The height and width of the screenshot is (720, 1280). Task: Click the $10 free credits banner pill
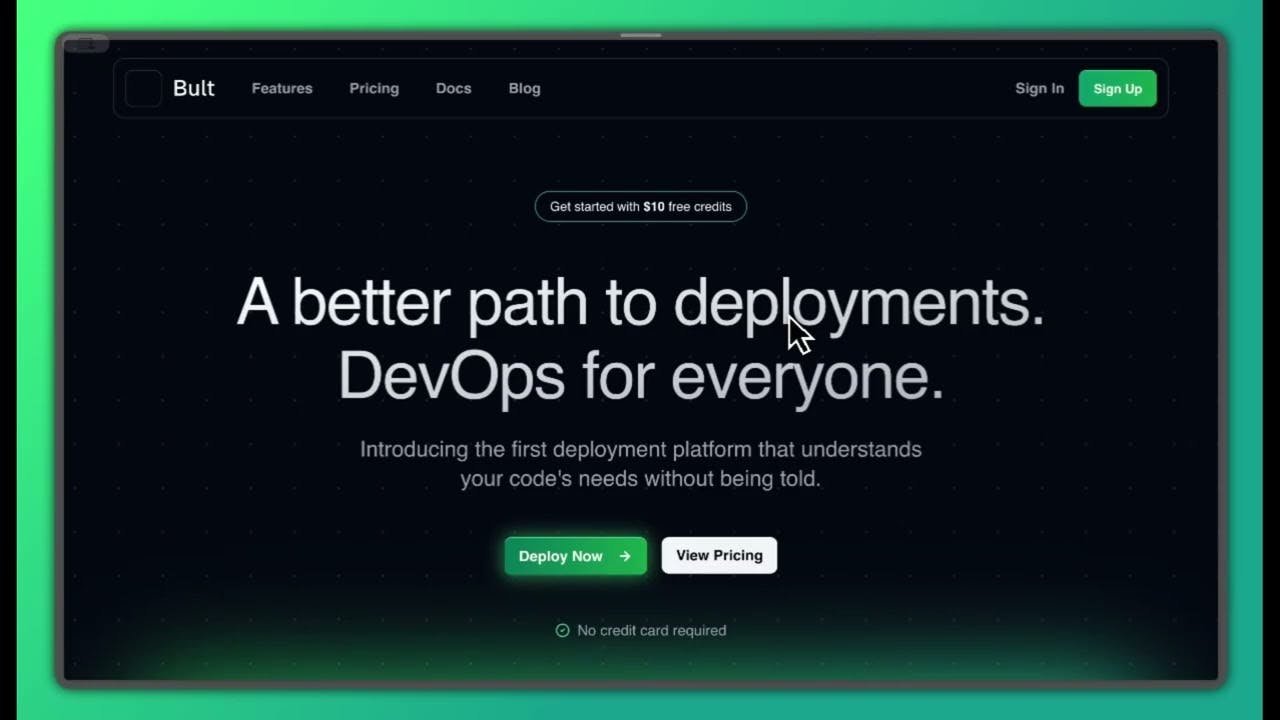click(x=640, y=207)
